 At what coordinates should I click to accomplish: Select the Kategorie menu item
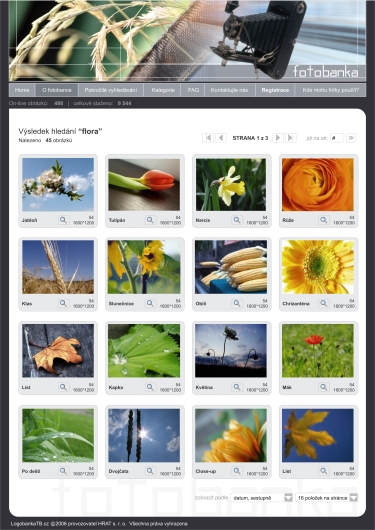click(x=163, y=90)
